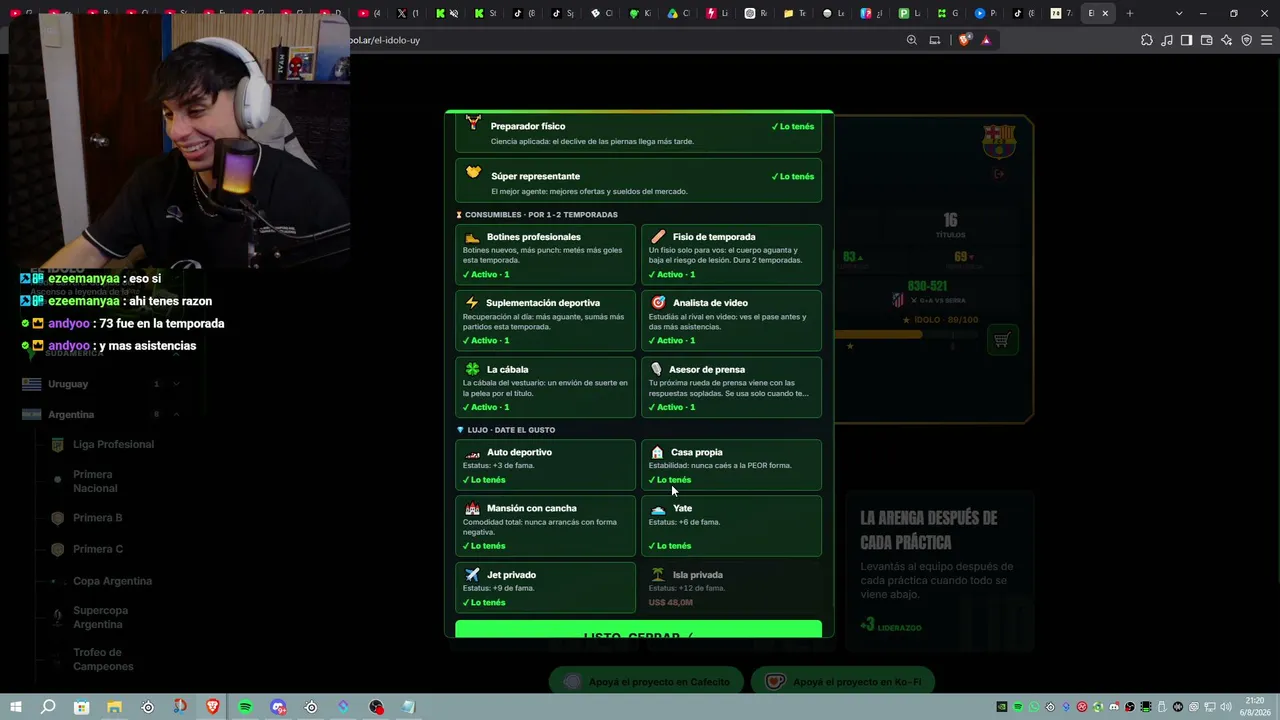Click the 'Activo · 1' status of La cábala
The height and width of the screenshot is (720, 1280).
pyautogui.click(x=486, y=407)
